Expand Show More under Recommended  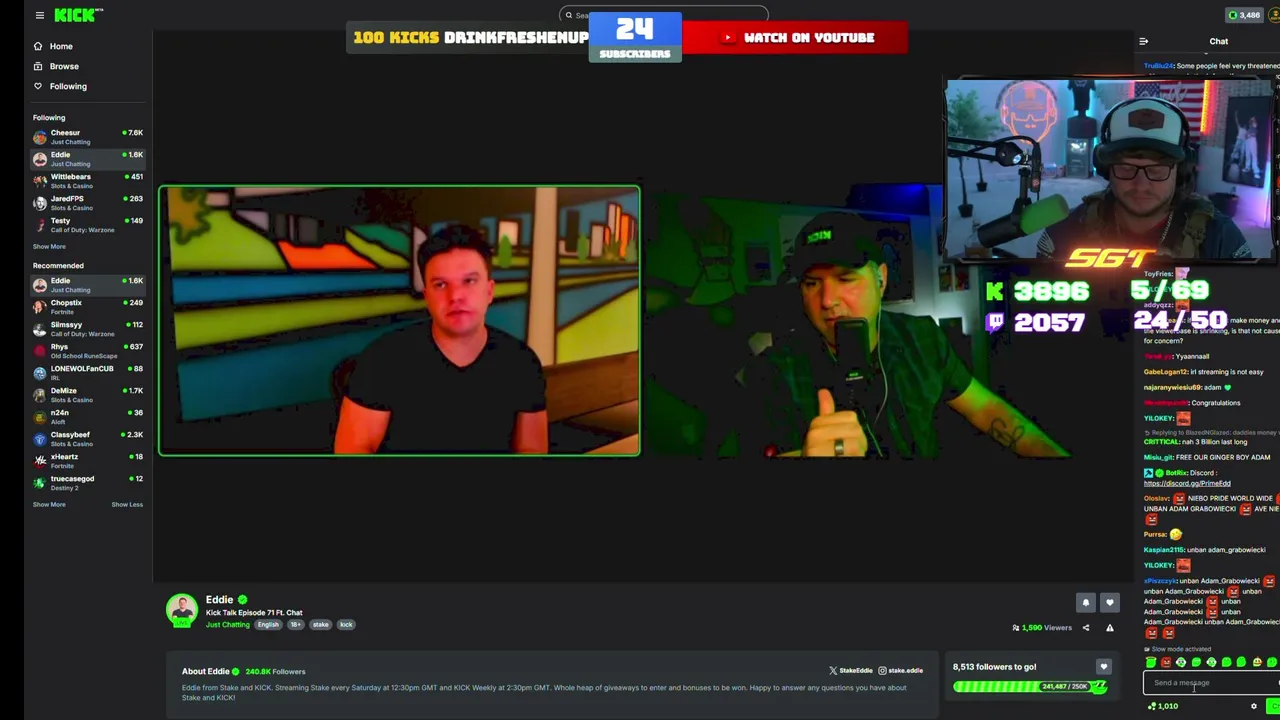click(x=49, y=504)
